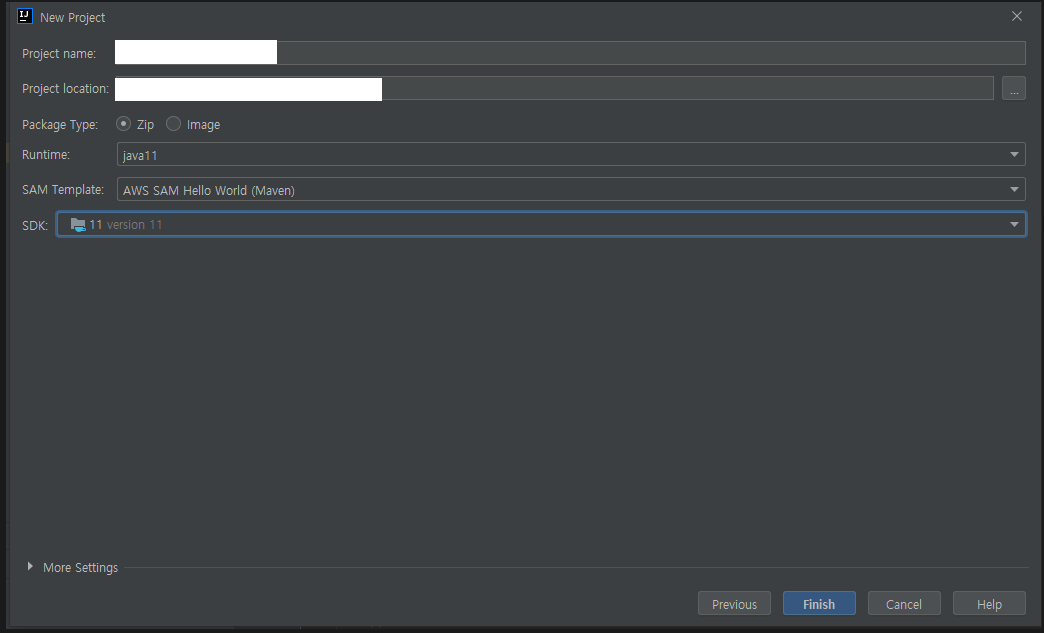
Task: Click the Cancel button
Action: [x=904, y=604]
